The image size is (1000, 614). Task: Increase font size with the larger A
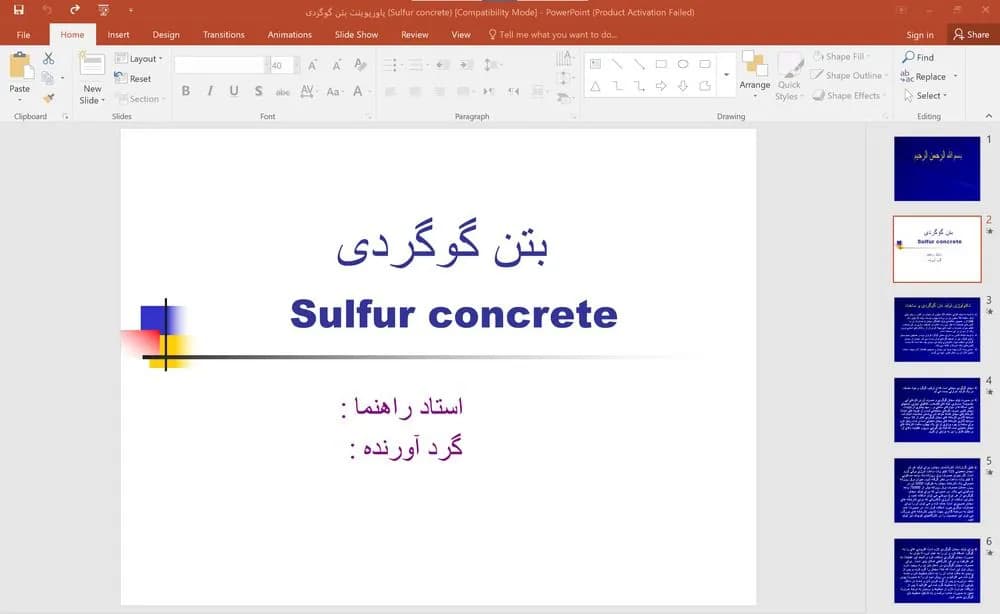(x=312, y=65)
